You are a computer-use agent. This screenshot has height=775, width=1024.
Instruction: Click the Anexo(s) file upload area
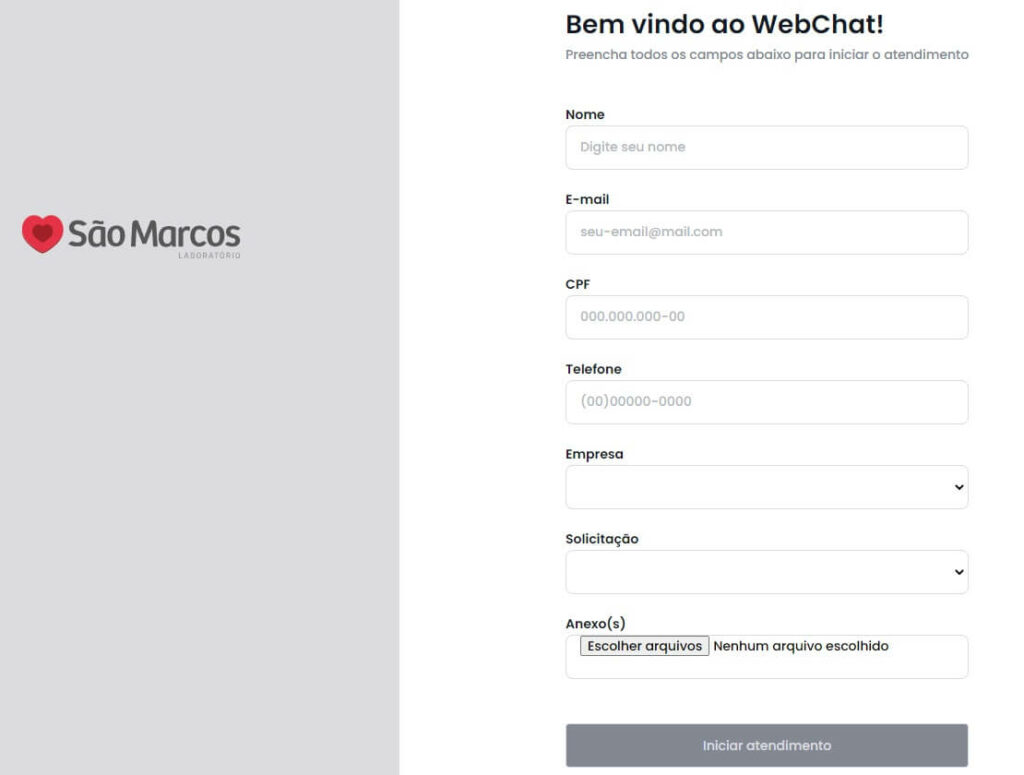766,657
